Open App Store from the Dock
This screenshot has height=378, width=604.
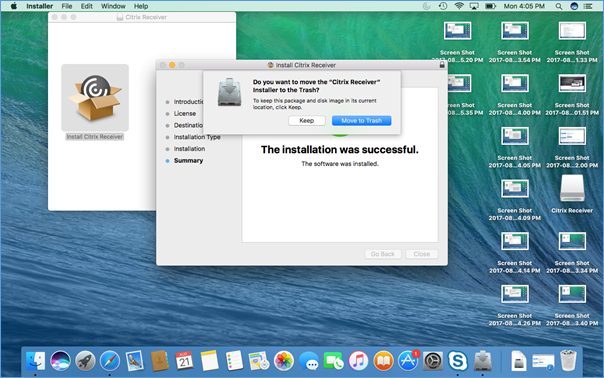408,361
